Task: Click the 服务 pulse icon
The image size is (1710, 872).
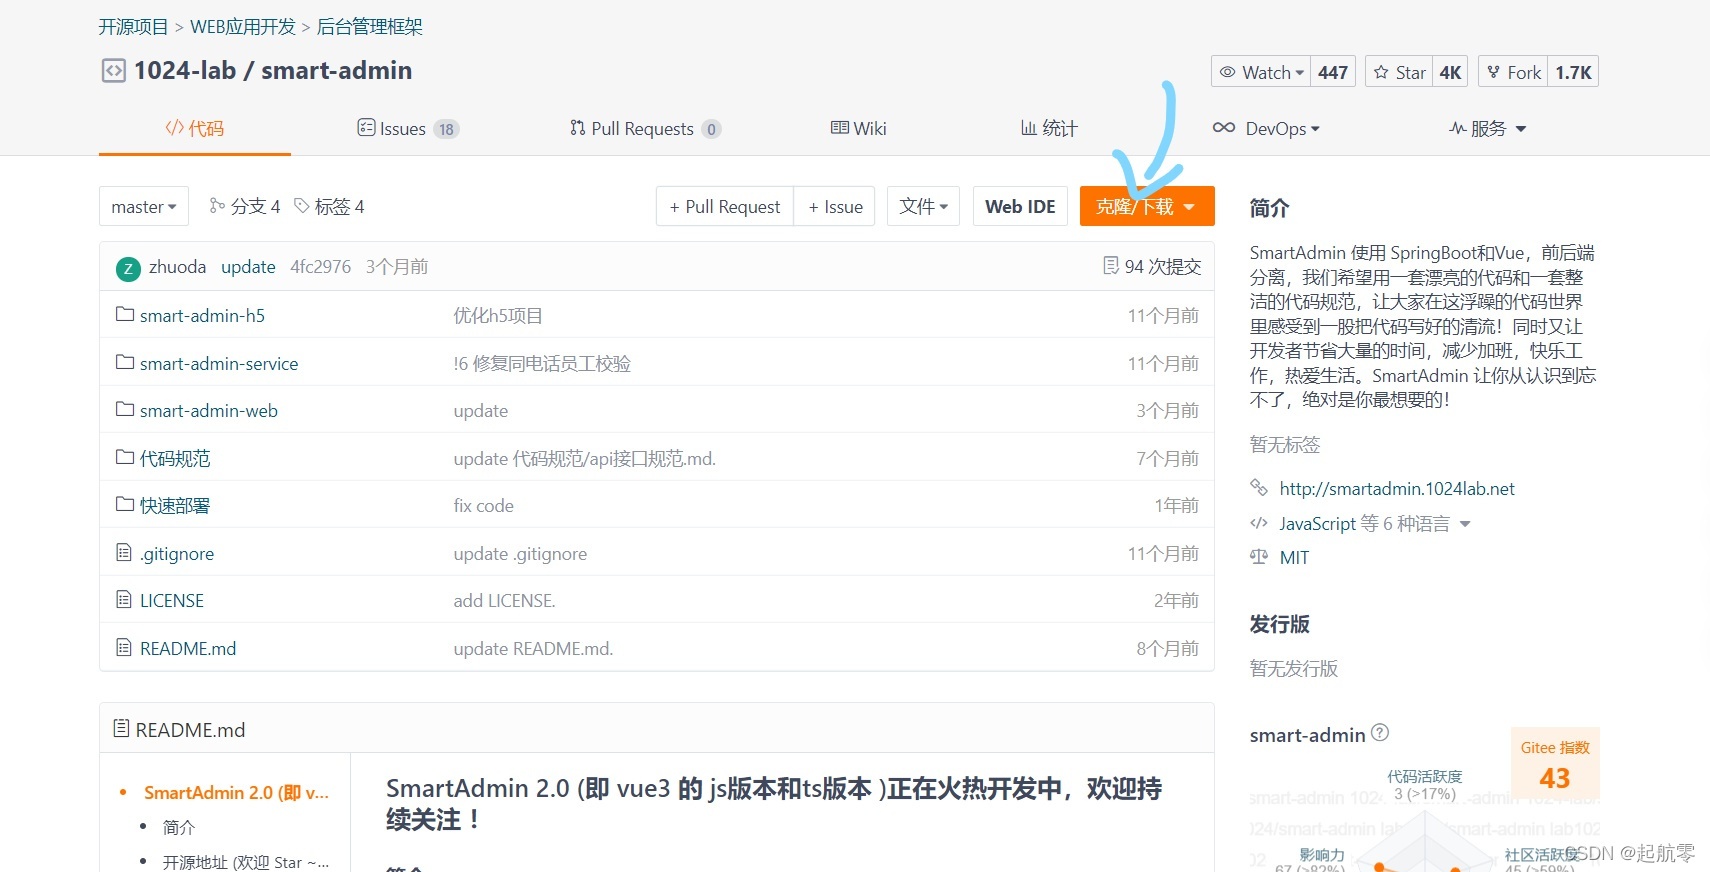Action: (1458, 128)
